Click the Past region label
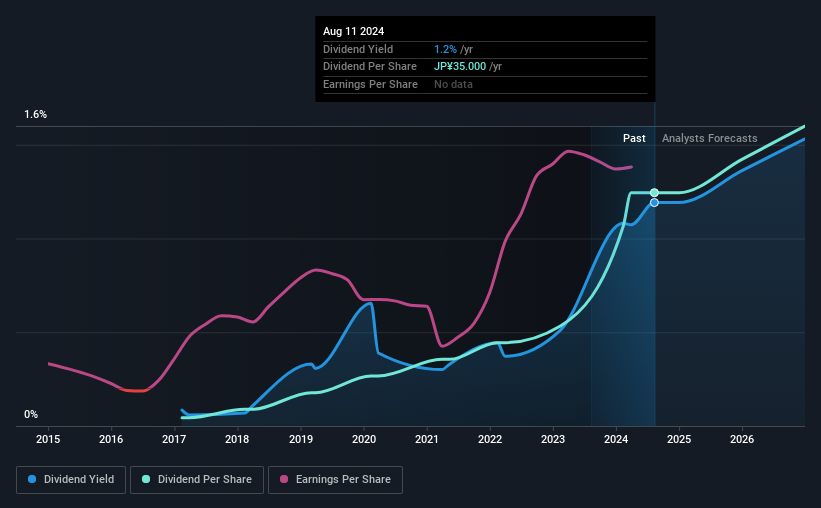This screenshot has height=508, width=821. click(634, 138)
